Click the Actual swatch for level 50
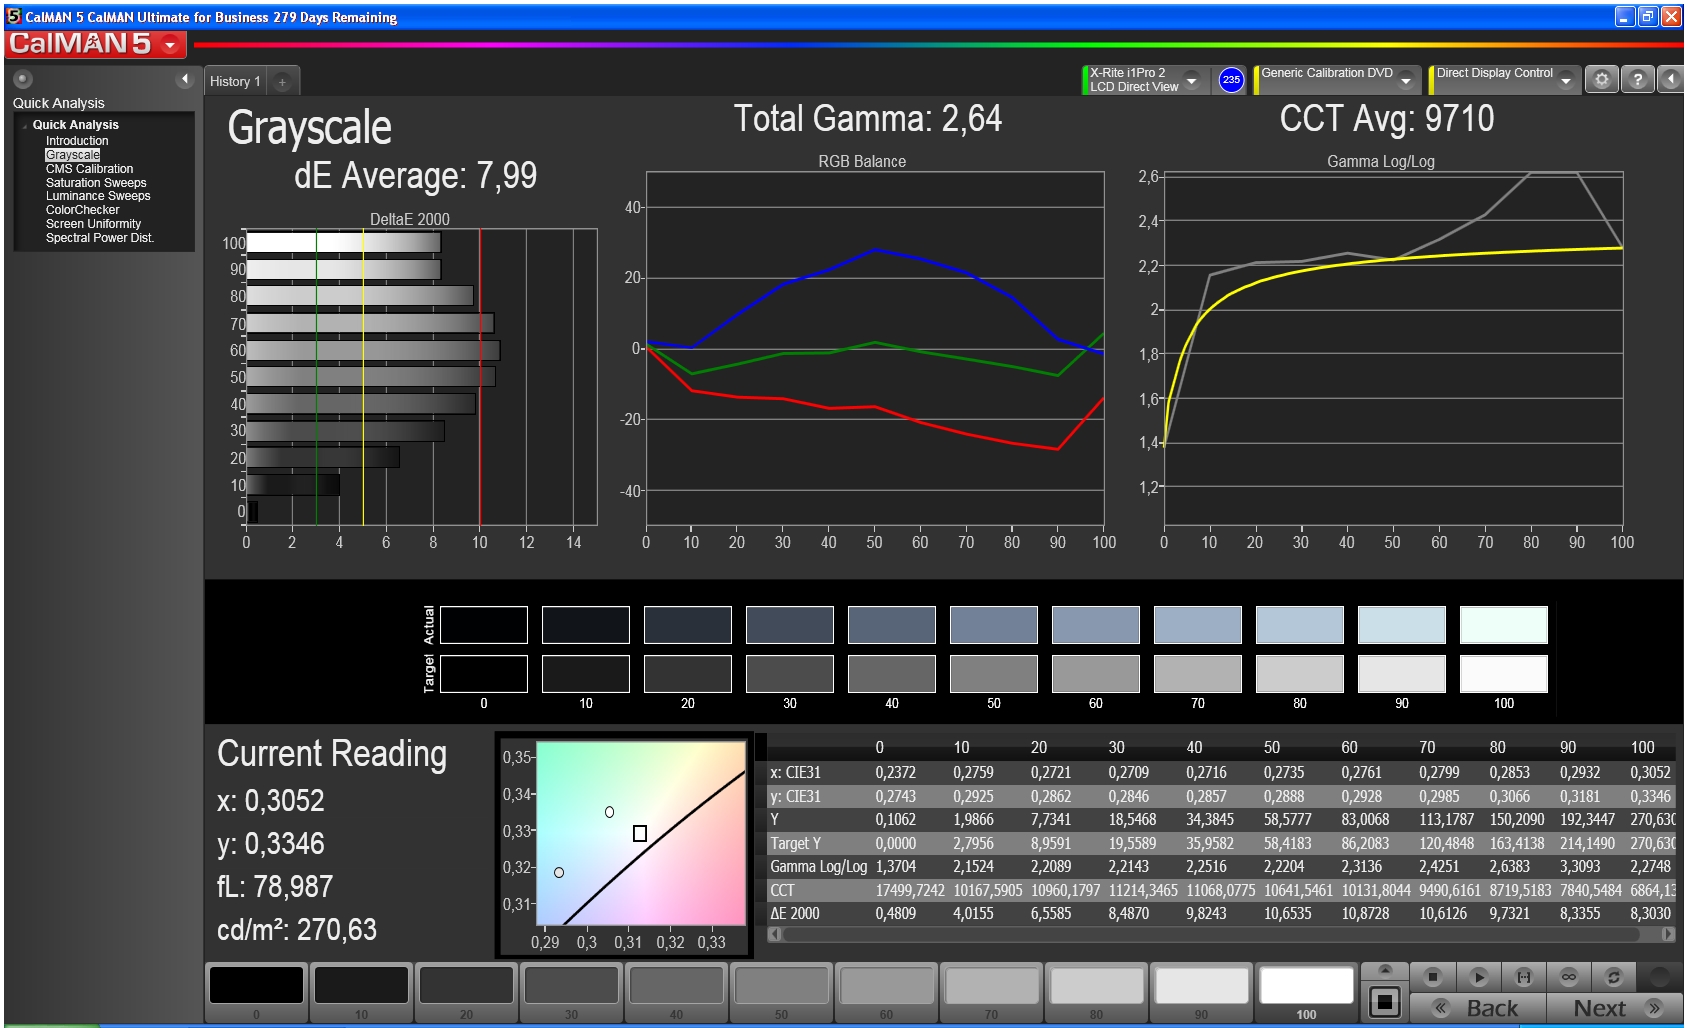The image size is (1688, 1028). (x=993, y=625)
